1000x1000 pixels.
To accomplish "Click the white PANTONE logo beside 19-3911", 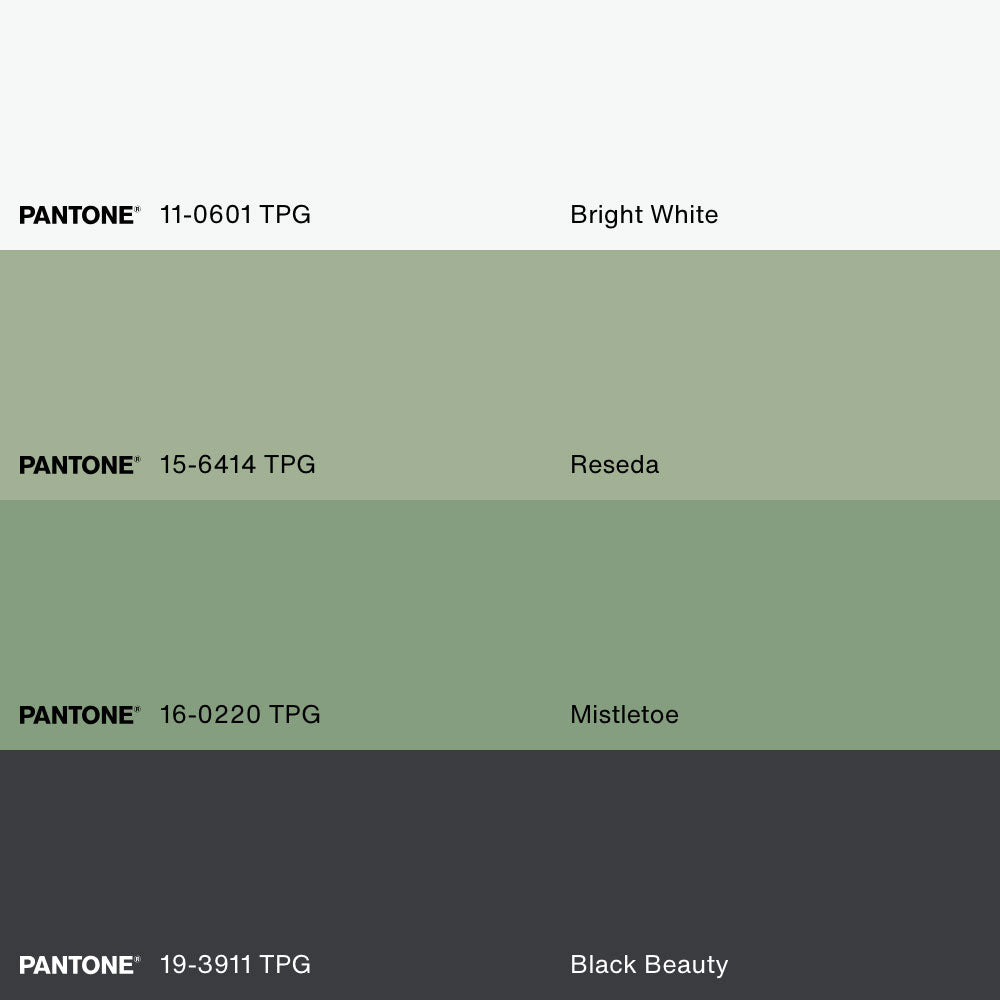I will pos(77,965).
